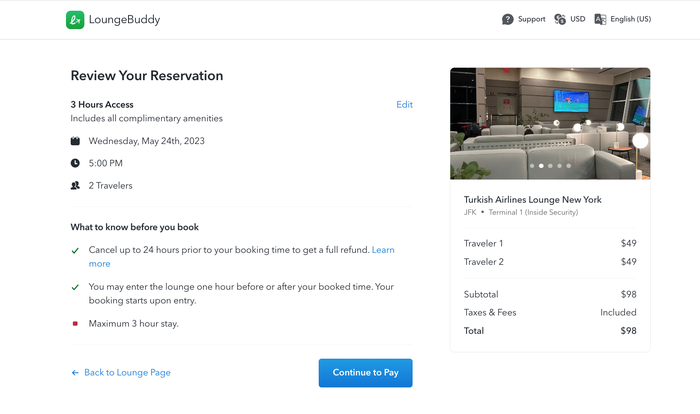This screenshot has height=414, width=700.
Task: Click the LoungeBuddy green logo icon
Action: [75, 20]
